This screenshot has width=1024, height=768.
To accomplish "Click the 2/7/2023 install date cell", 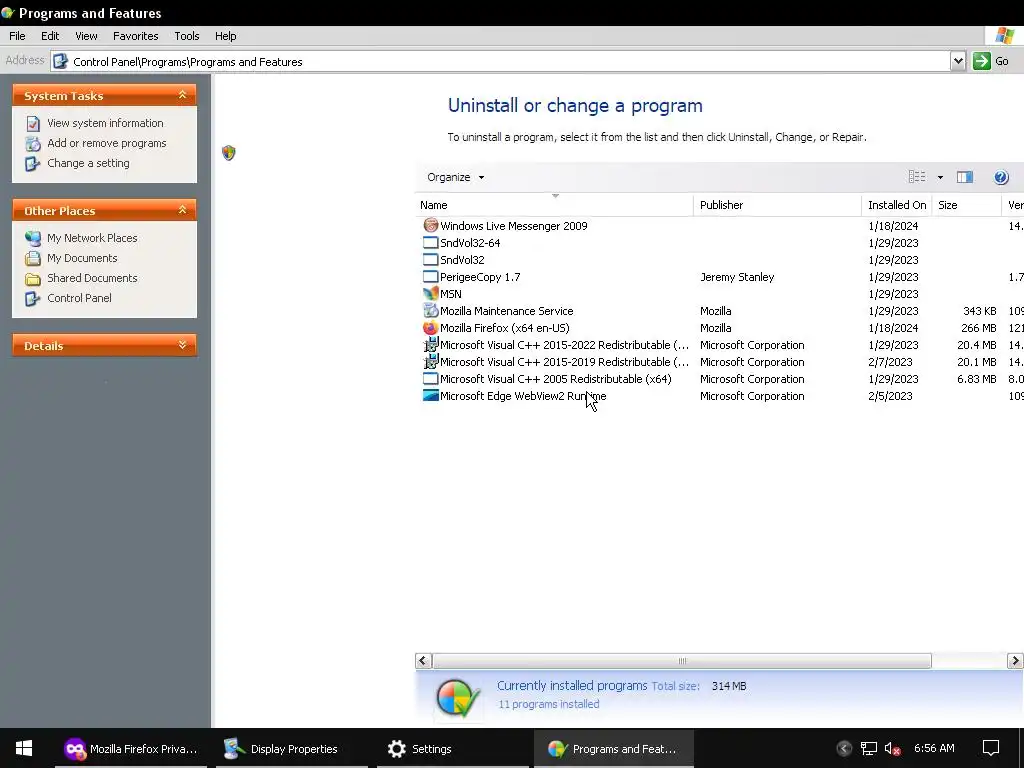I will coord(889,362).
